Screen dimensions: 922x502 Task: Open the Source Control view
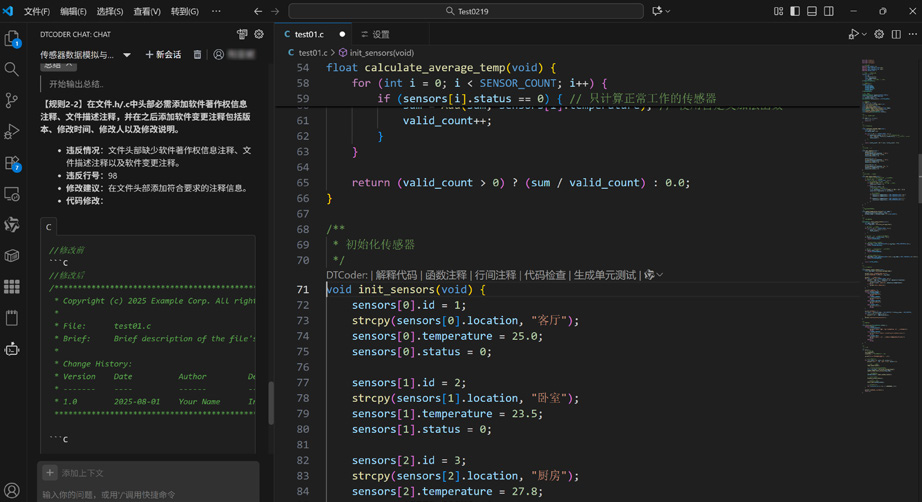tap(12, 101)
